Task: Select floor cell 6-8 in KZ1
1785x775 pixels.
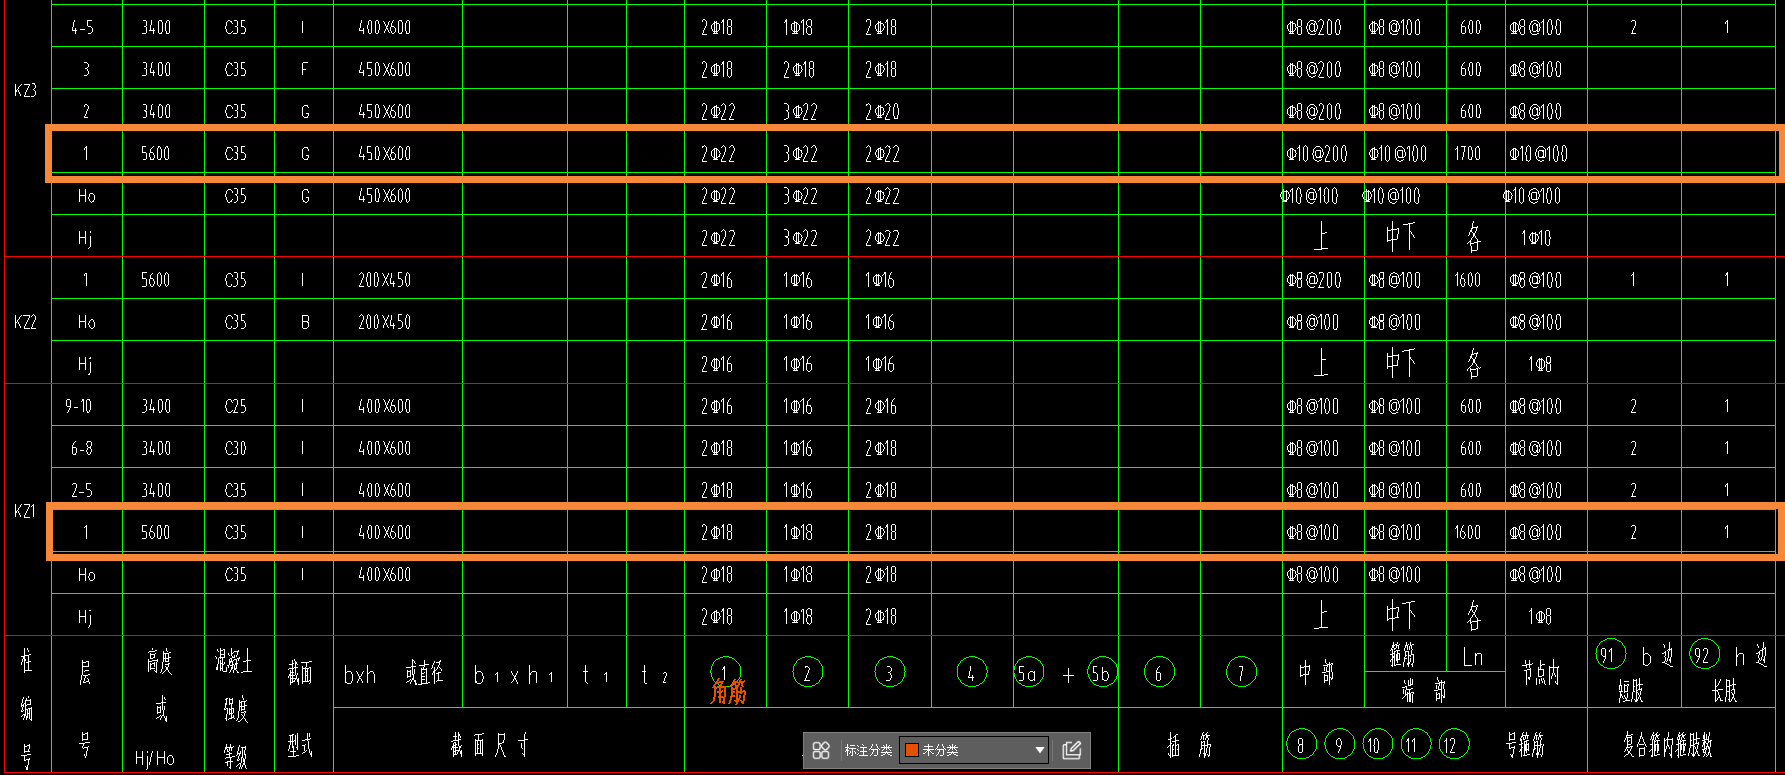Action: (x=82, y=449)
